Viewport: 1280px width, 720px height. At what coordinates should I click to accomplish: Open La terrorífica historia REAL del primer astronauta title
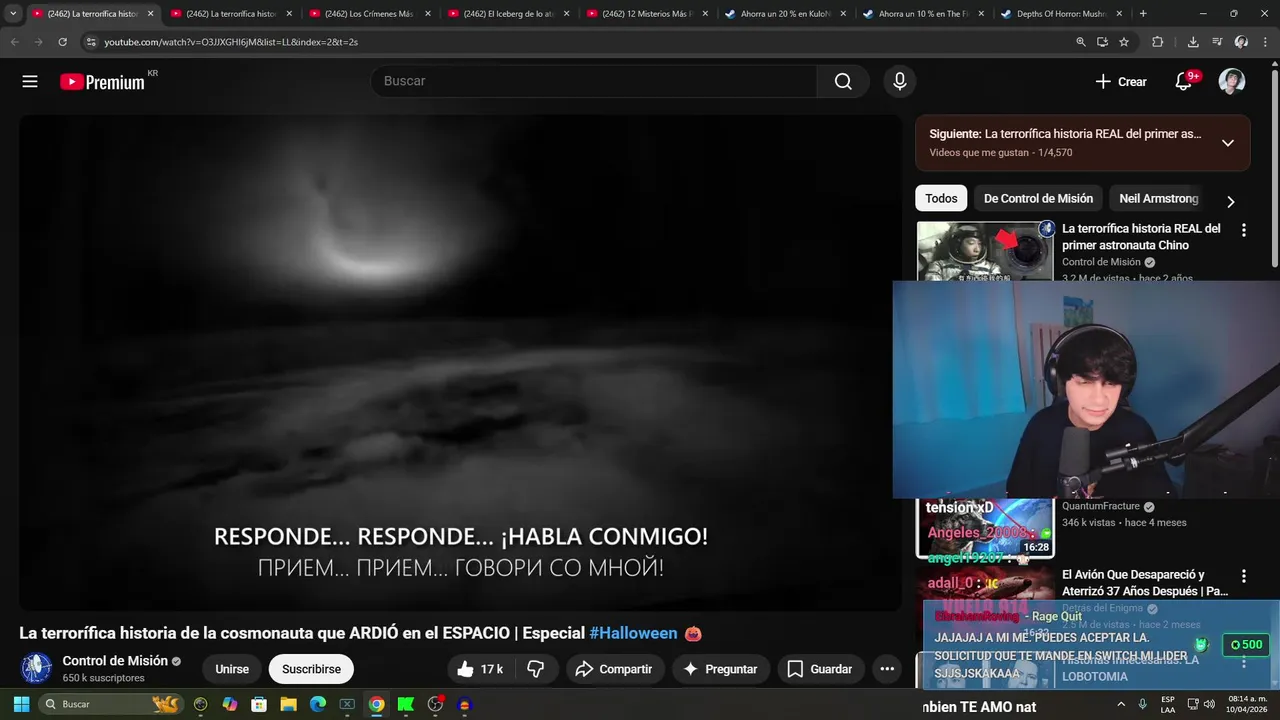coord(1141,237)
